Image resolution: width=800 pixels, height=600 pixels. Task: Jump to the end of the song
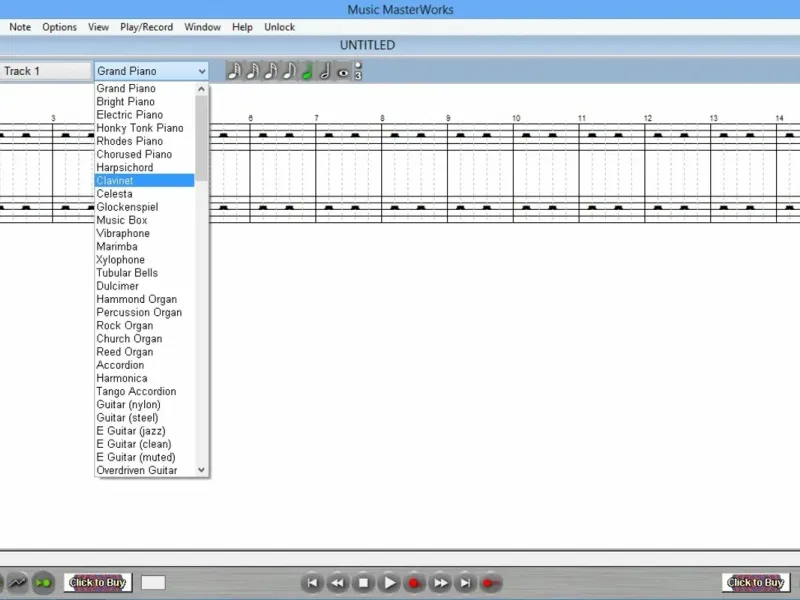pyautogui.click(x=465, y=582)
